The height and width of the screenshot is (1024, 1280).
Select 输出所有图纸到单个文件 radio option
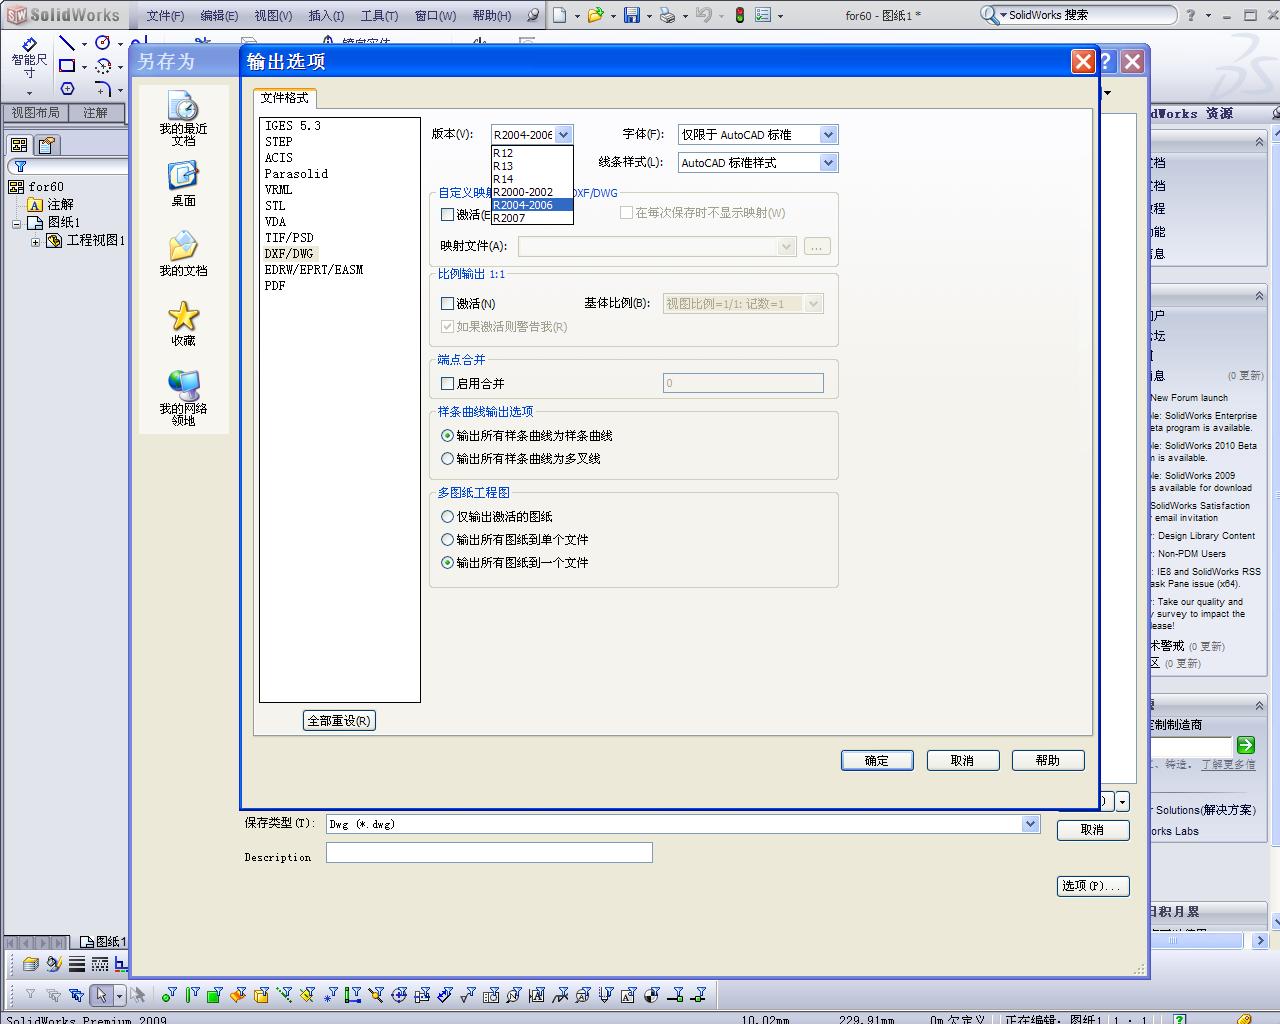(447, 540)
